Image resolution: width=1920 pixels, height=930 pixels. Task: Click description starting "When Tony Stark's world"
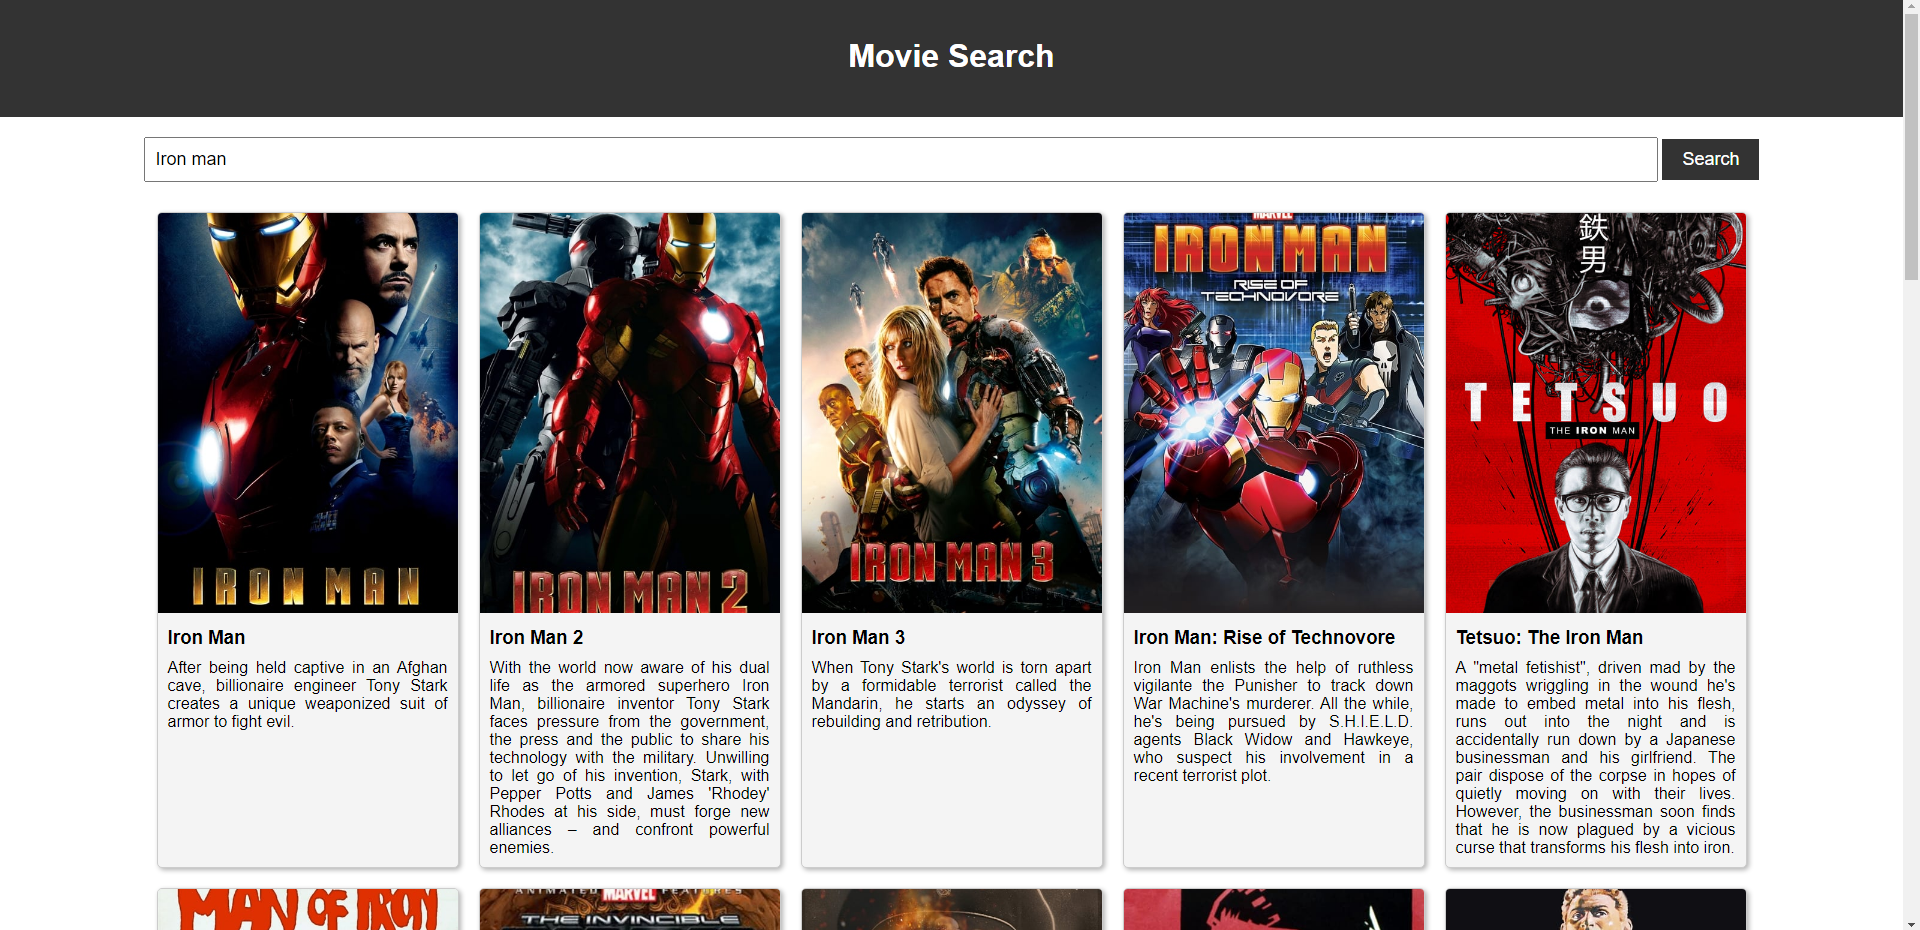[952, 694]
